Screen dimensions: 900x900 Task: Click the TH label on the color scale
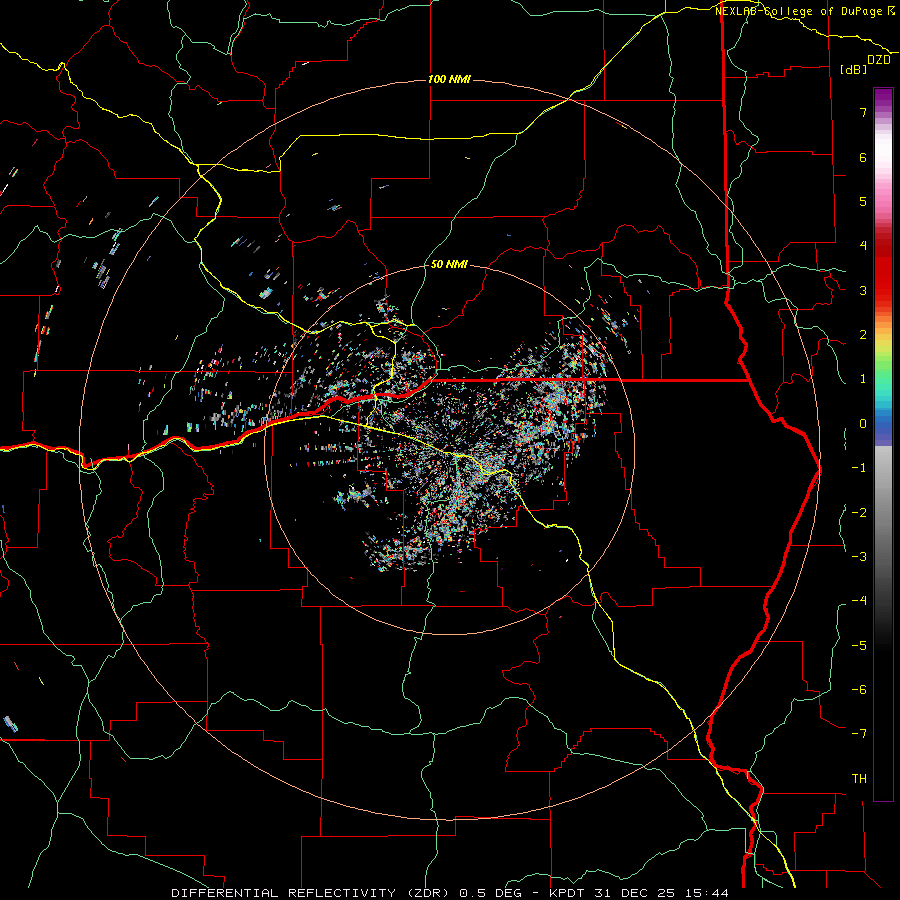(859, 779)
